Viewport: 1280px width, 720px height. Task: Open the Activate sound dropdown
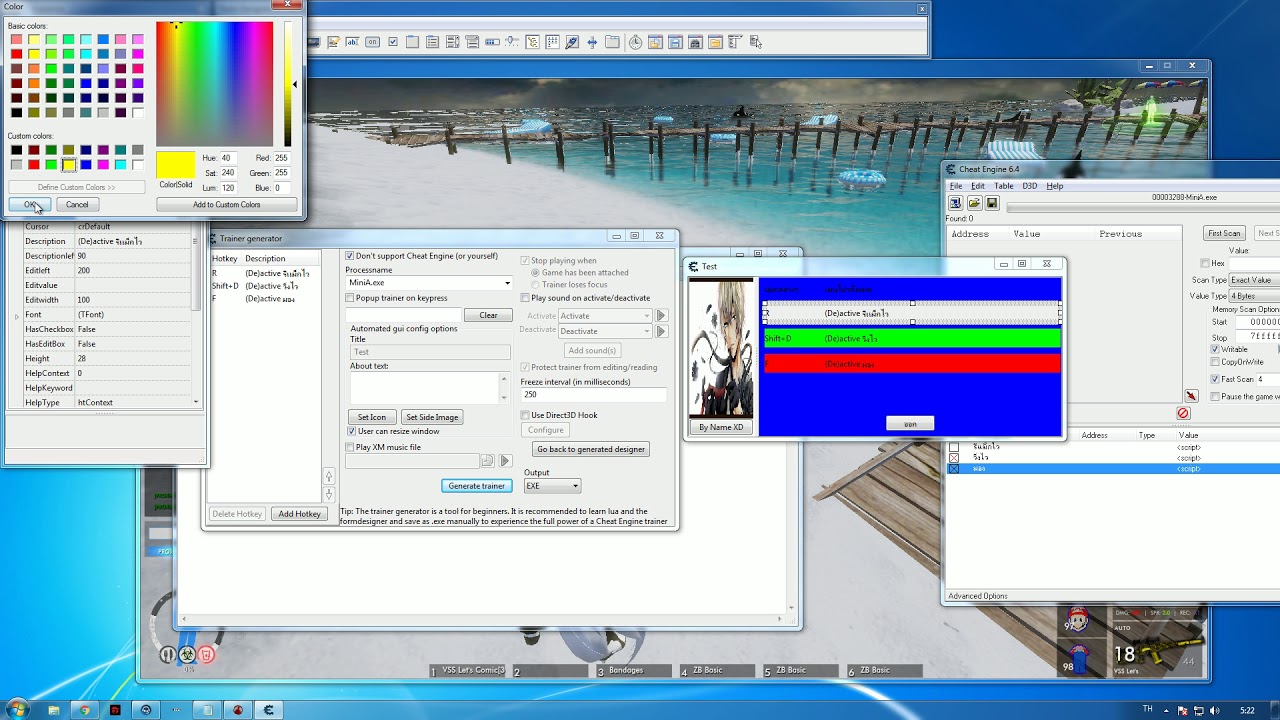point(646,316)
